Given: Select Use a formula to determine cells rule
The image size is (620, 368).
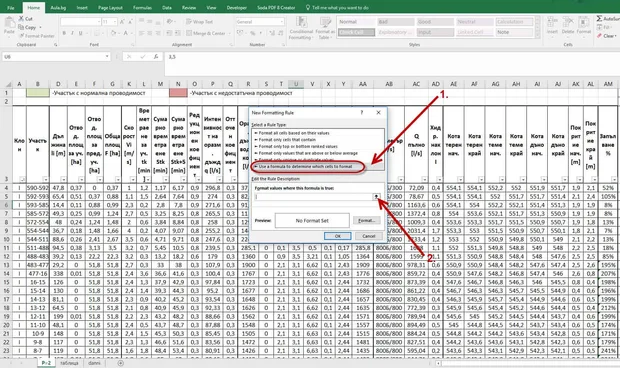Looking at the screenshot, I should point(306,166).
